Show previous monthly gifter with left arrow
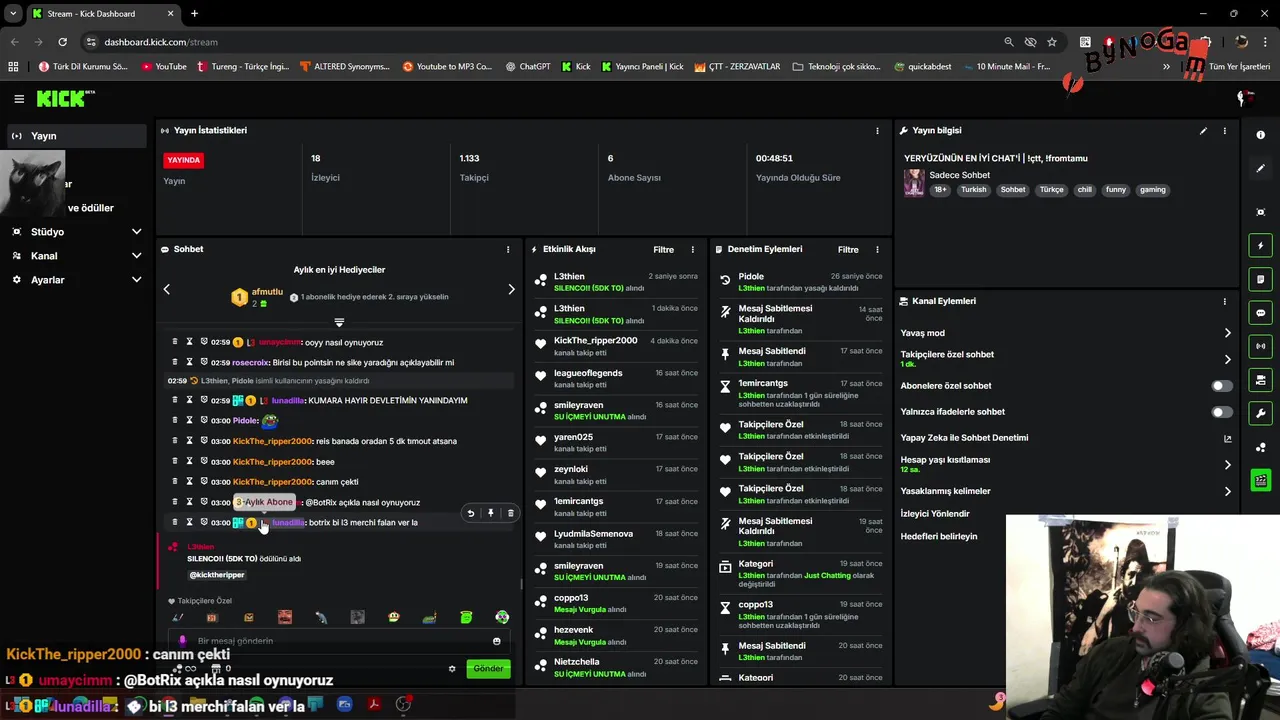 point(167,289)
